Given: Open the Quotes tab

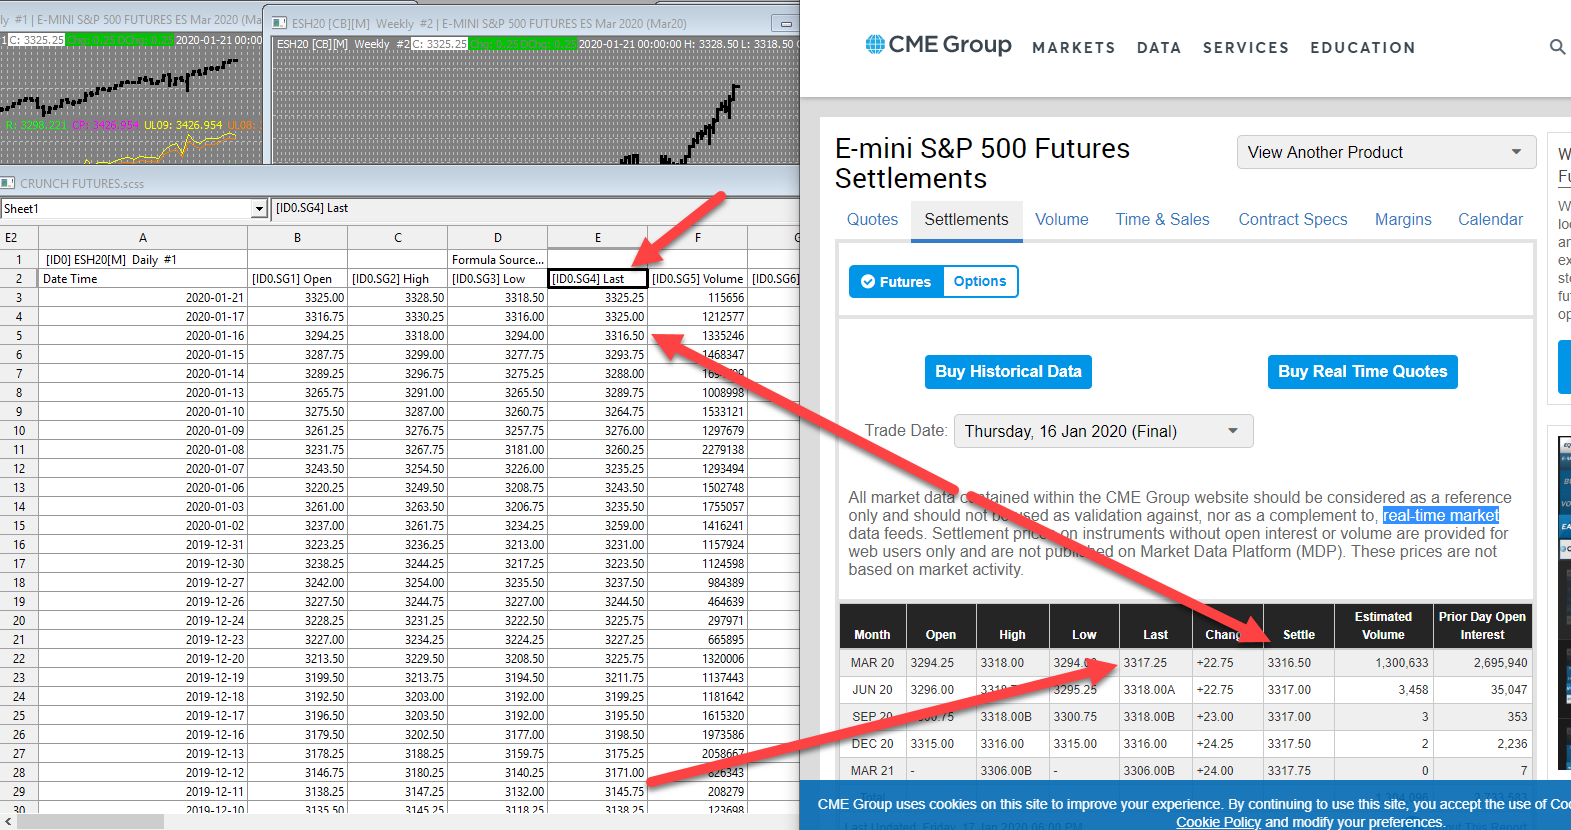Looking at the screenshot, I should (872, 219).
